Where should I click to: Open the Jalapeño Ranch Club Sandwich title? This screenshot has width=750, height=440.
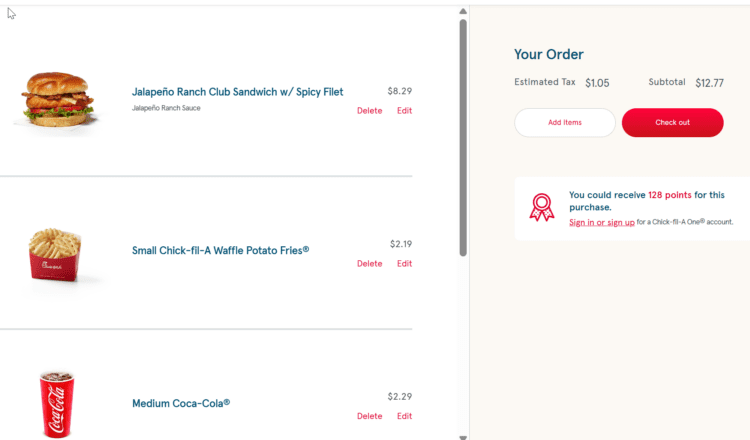tap(237, 92)
